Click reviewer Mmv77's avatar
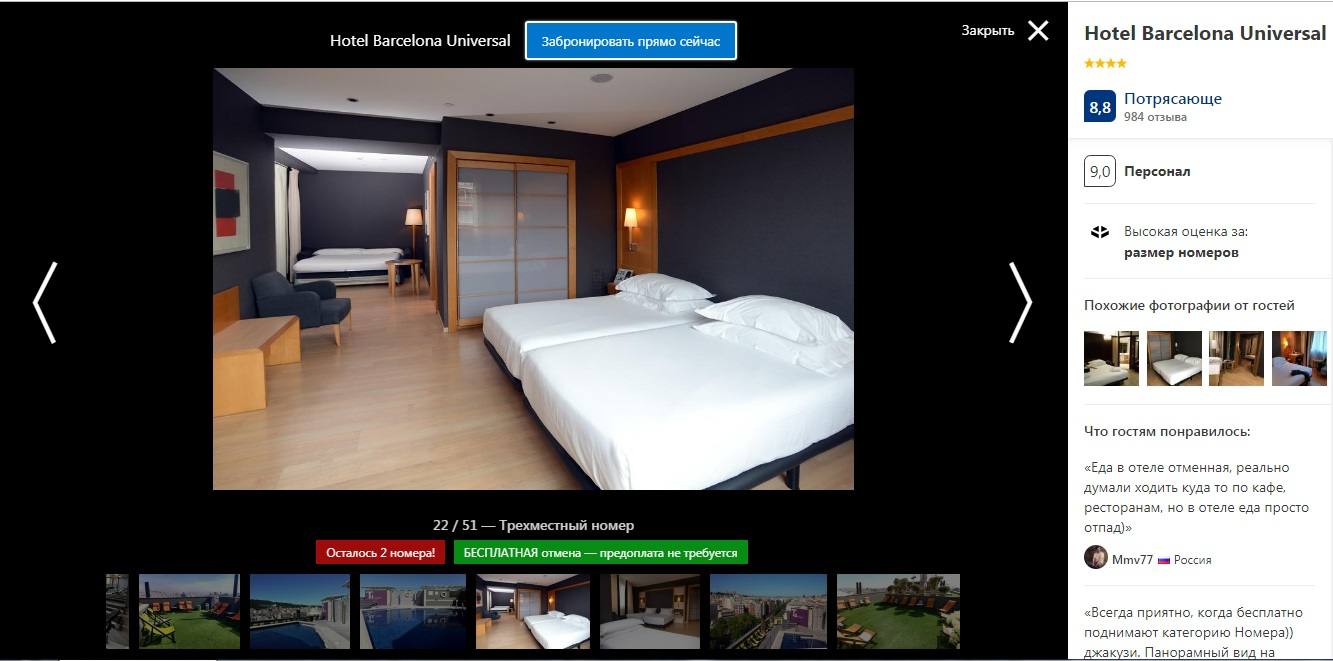 [1096, 558]
